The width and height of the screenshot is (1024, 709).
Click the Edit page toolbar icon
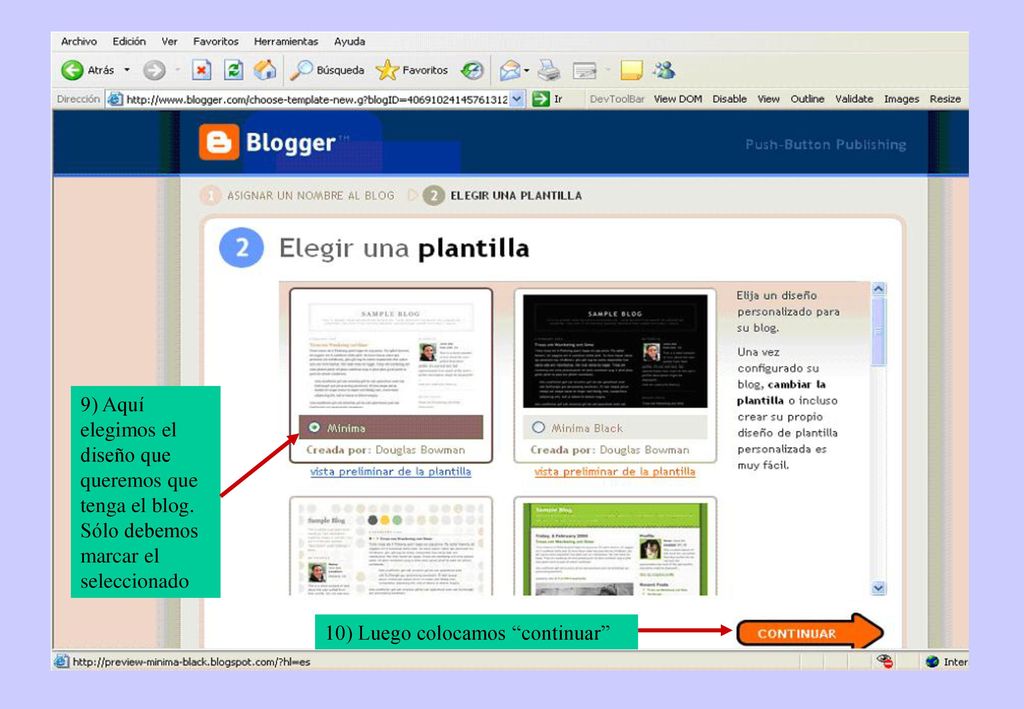click(x=584, y=70)
